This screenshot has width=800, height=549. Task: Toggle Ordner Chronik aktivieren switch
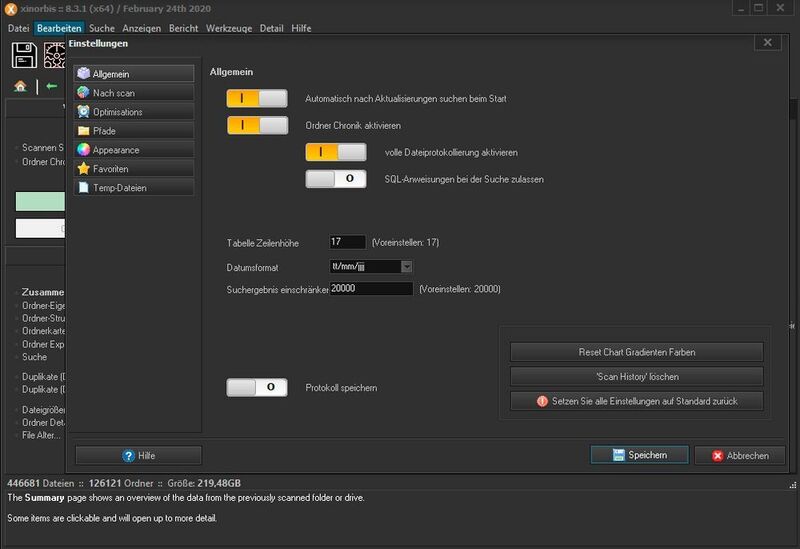pos(257,126)
